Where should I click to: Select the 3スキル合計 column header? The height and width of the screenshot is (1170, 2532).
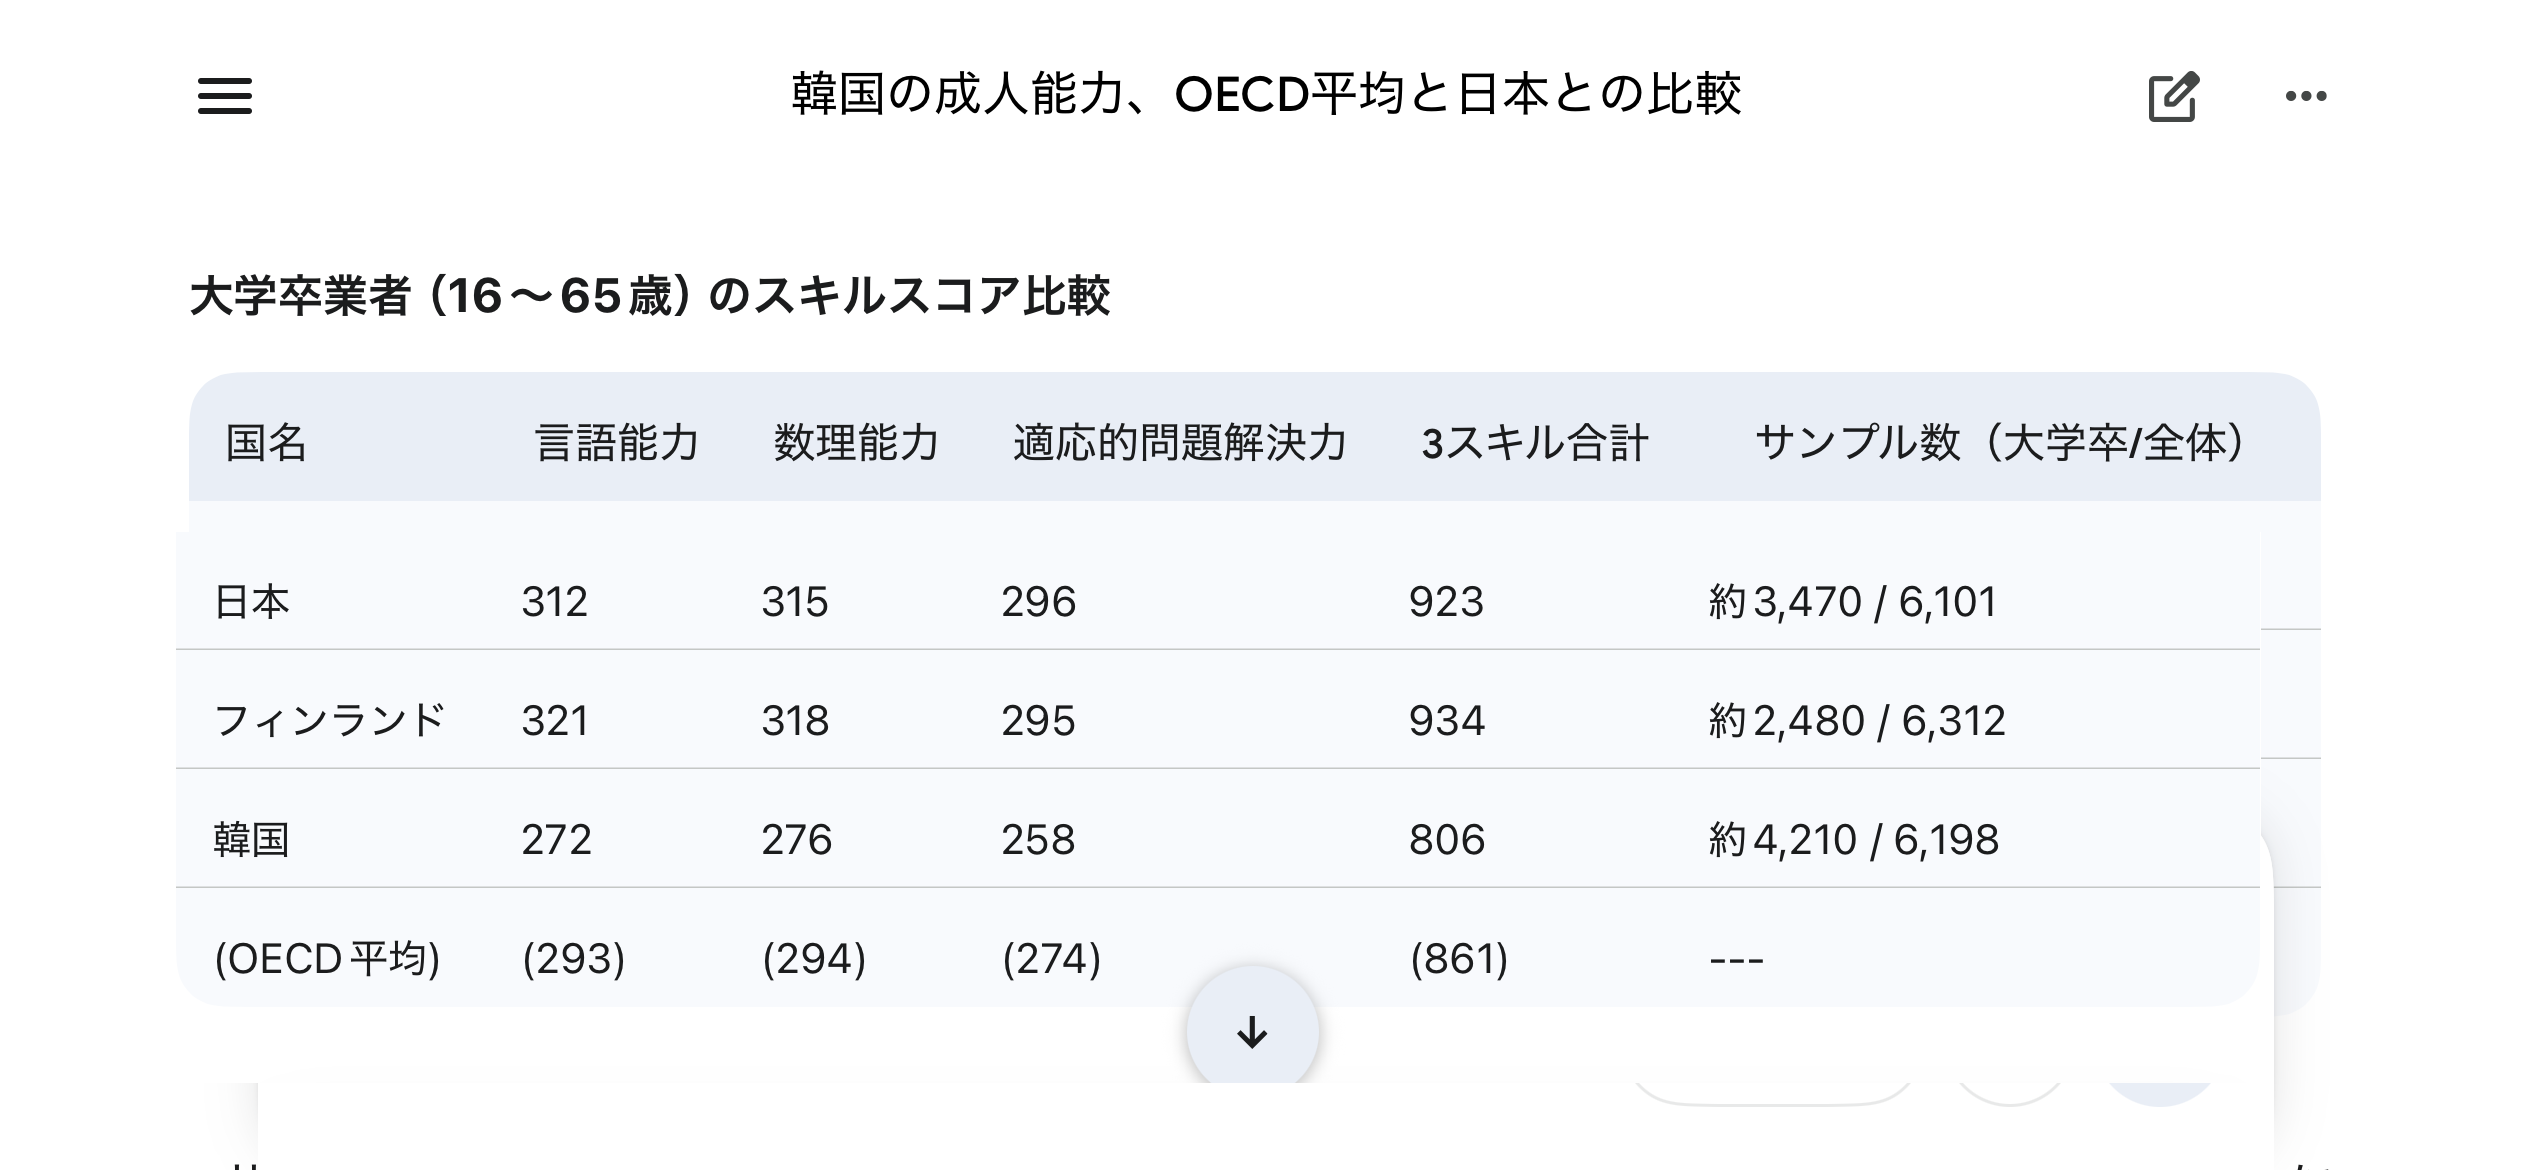click(x=1535, y=443)
